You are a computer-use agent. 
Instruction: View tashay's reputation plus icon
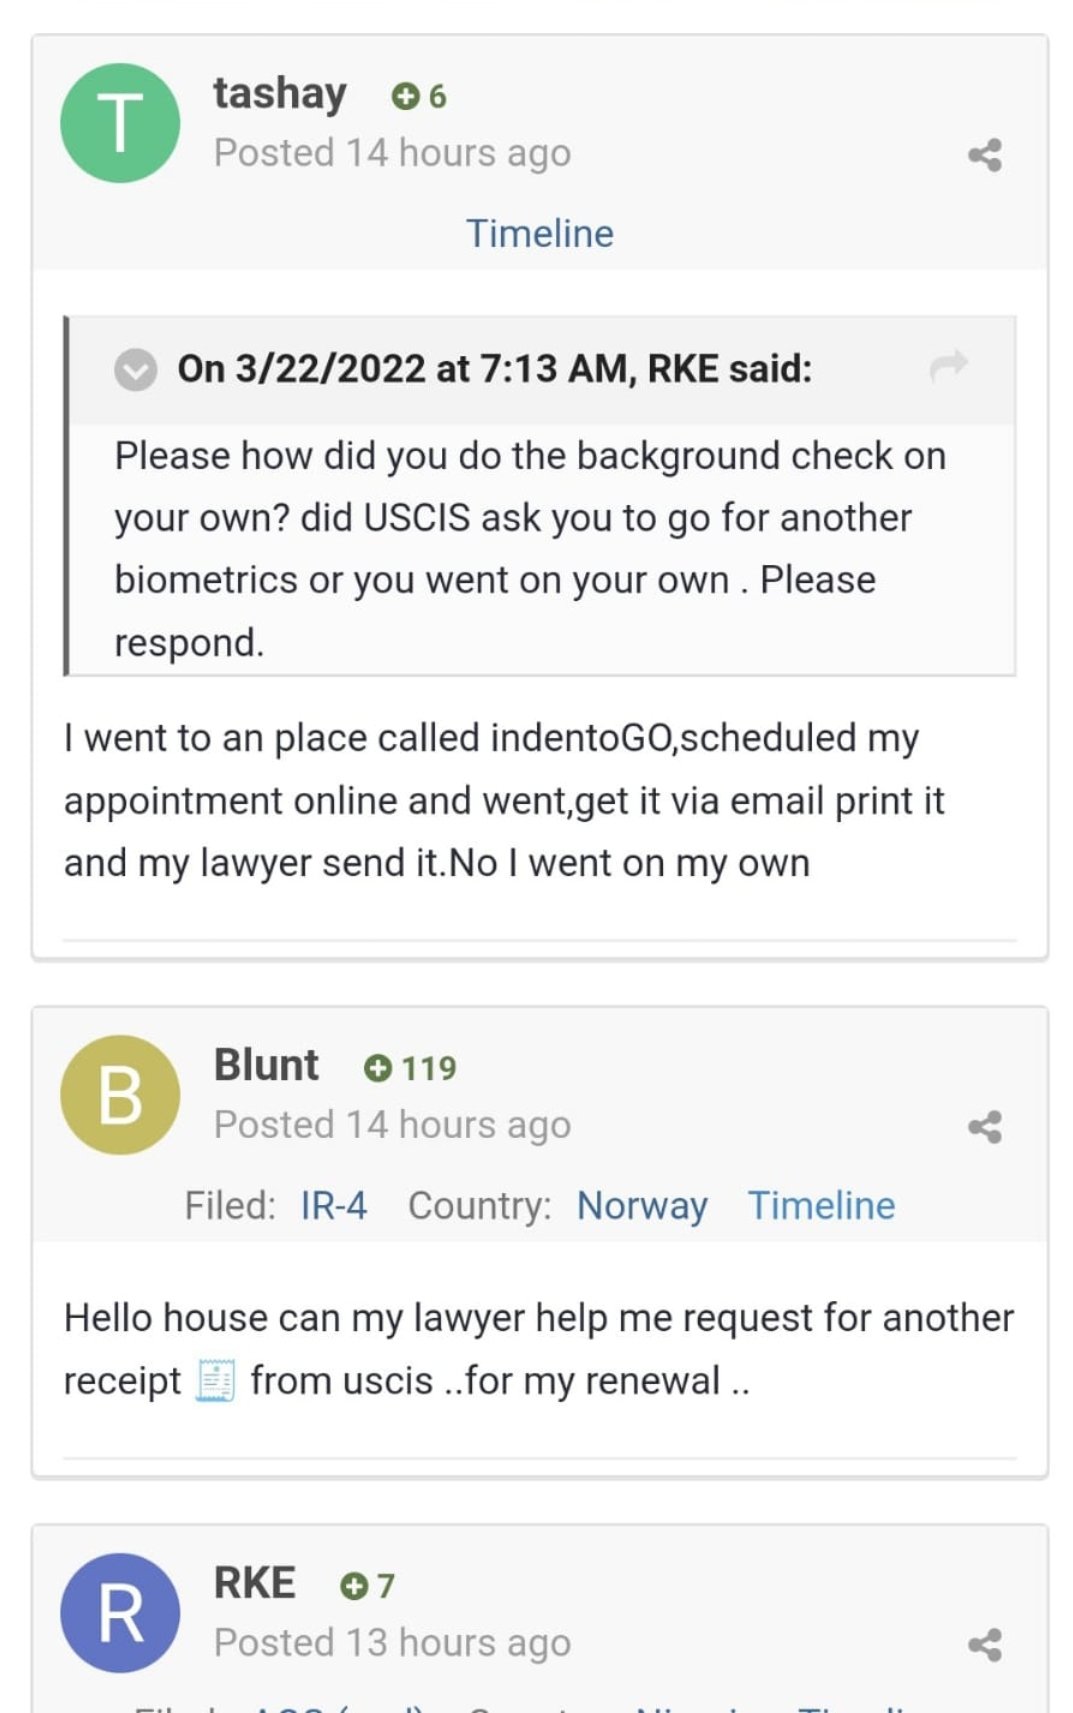pos(404,96)
